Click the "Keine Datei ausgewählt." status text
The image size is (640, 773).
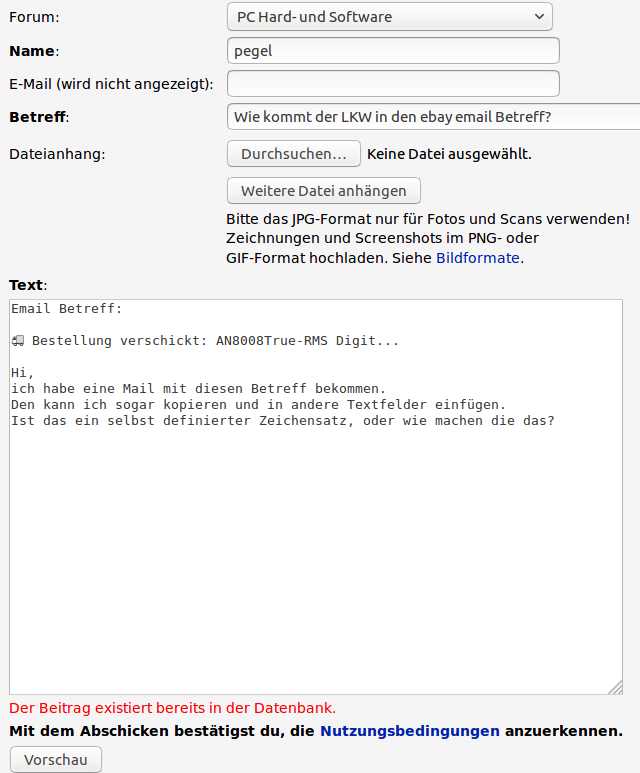[x=449, y=154]
